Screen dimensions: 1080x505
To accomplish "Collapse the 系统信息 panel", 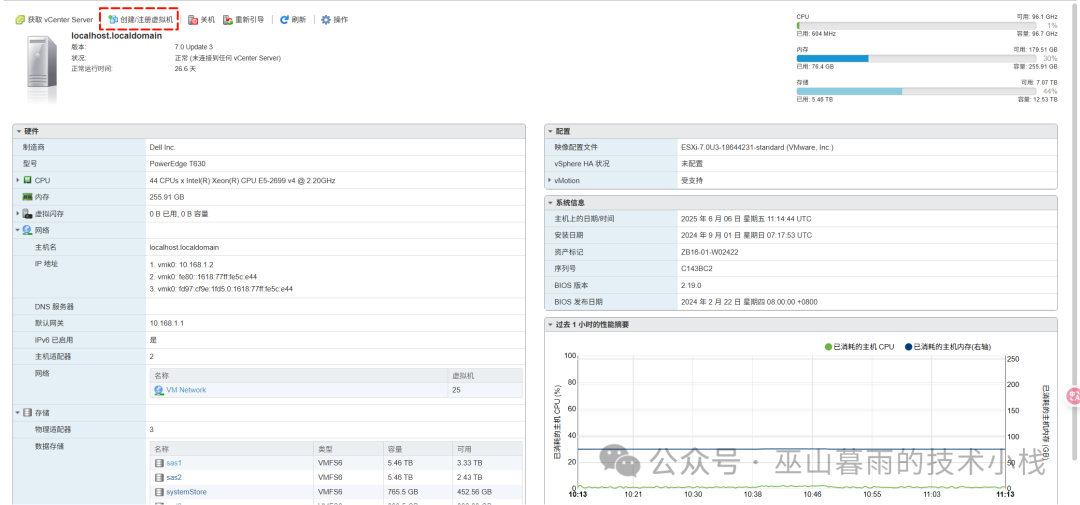I will tap(550, 203).
